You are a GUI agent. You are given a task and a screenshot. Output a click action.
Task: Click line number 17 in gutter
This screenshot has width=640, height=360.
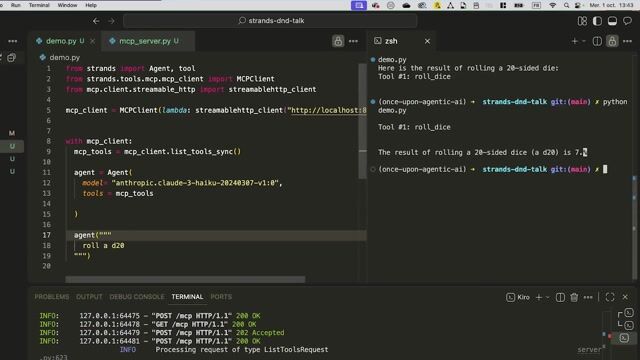click(x=47, y=235)
